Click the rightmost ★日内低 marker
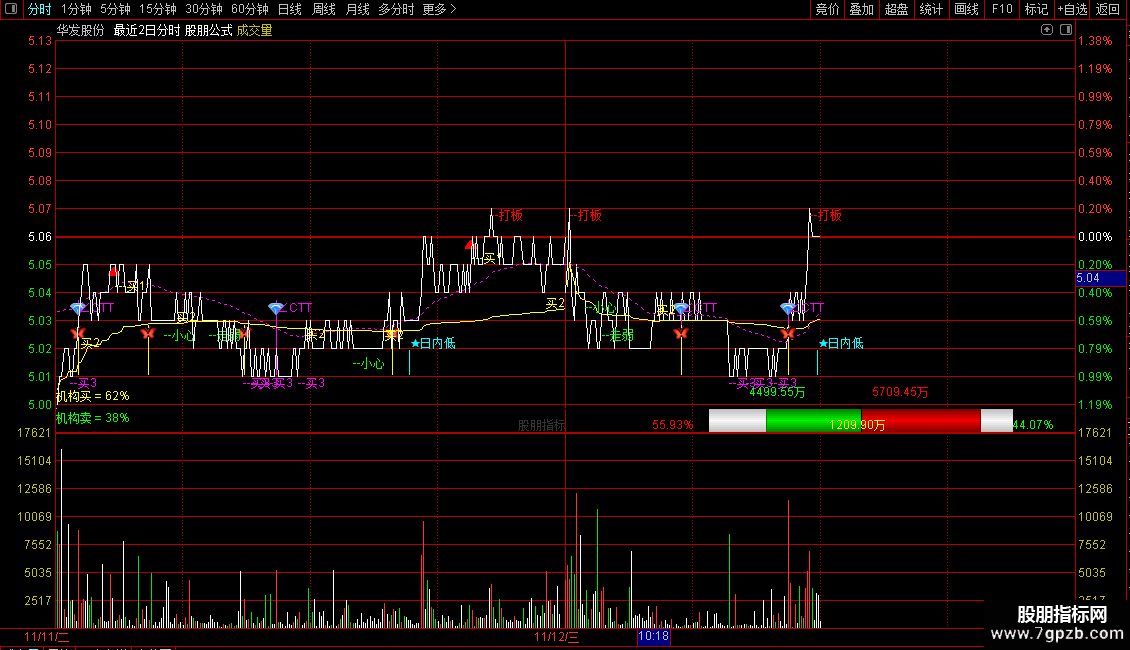The image size is (1130, 650). (x=841, y=344)
